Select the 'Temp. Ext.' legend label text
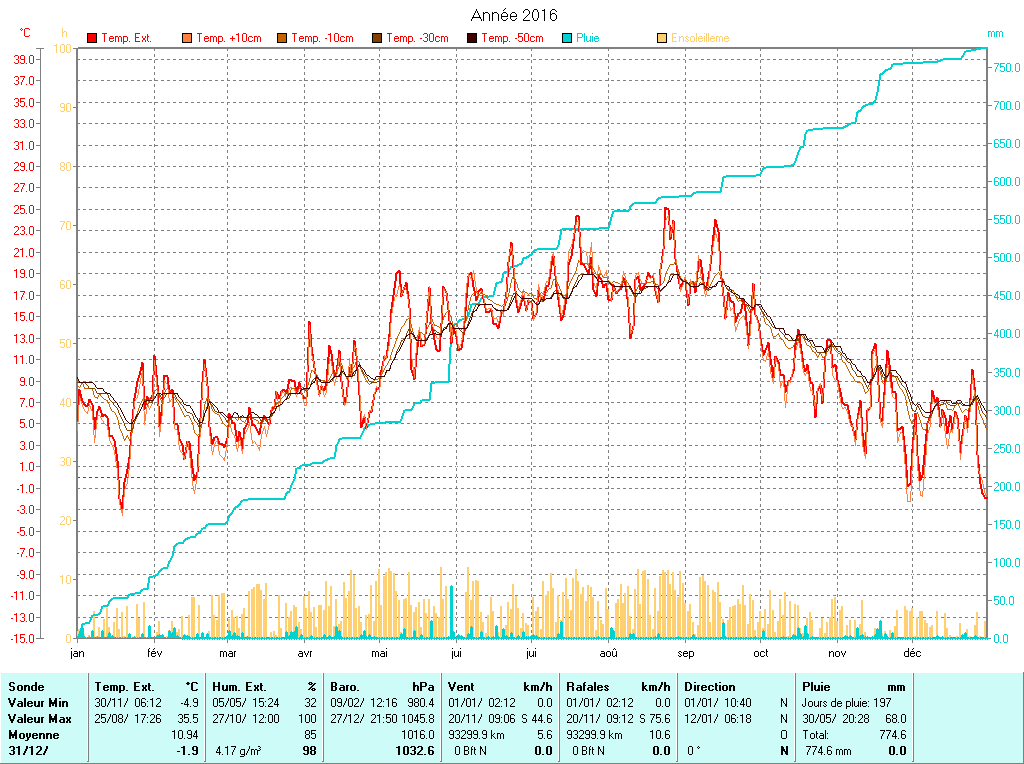 pyautogui.click(x=126, y=38)
